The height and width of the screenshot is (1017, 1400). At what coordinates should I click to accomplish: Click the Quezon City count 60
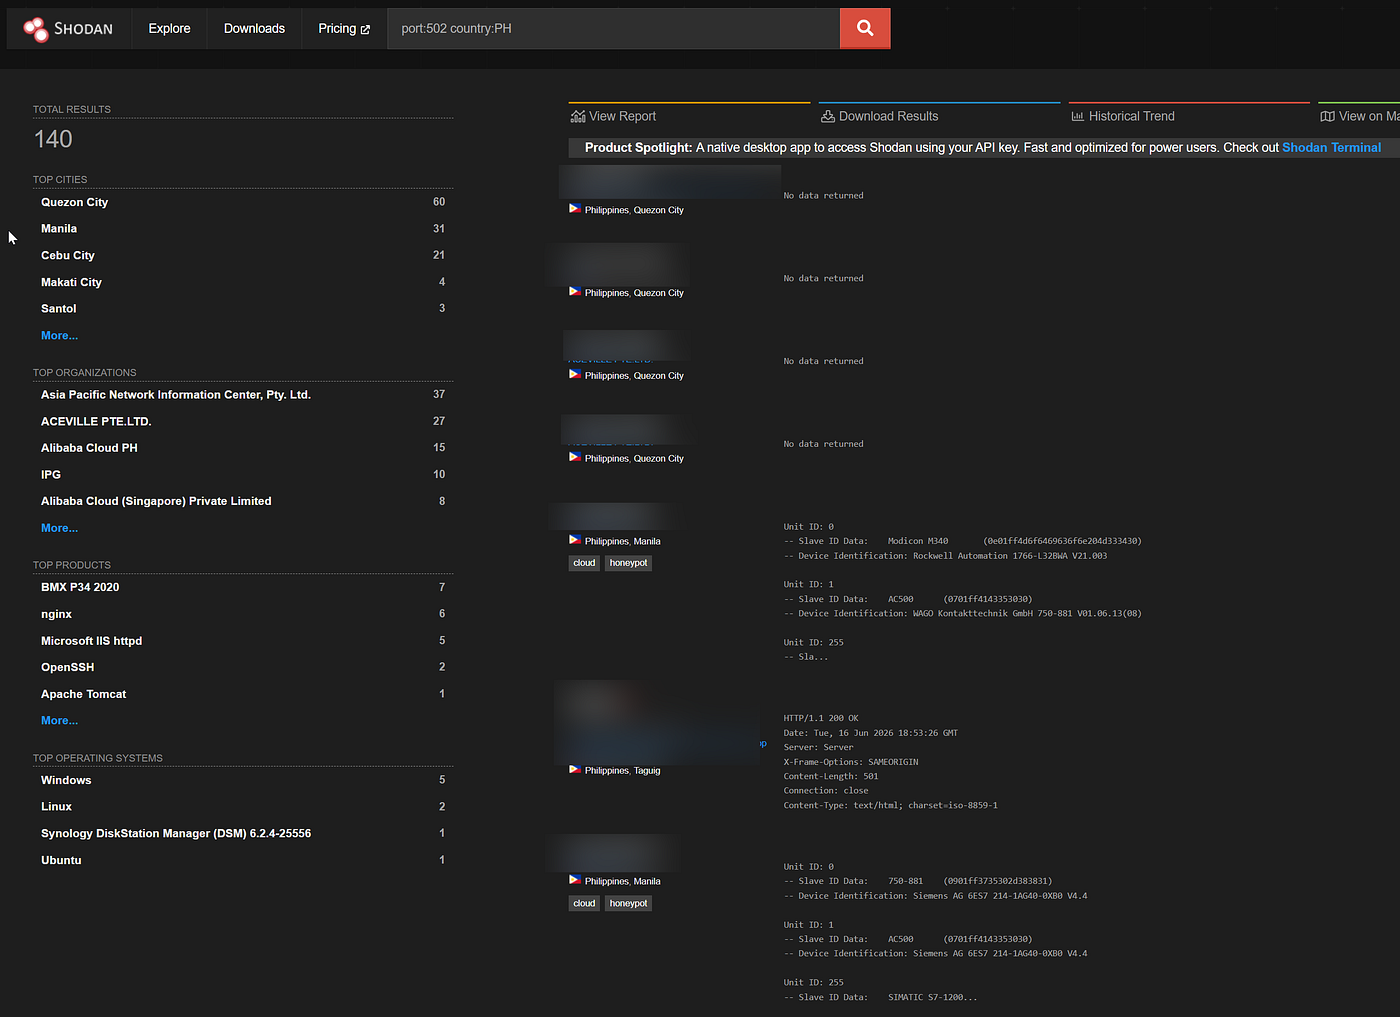[439, 202]
